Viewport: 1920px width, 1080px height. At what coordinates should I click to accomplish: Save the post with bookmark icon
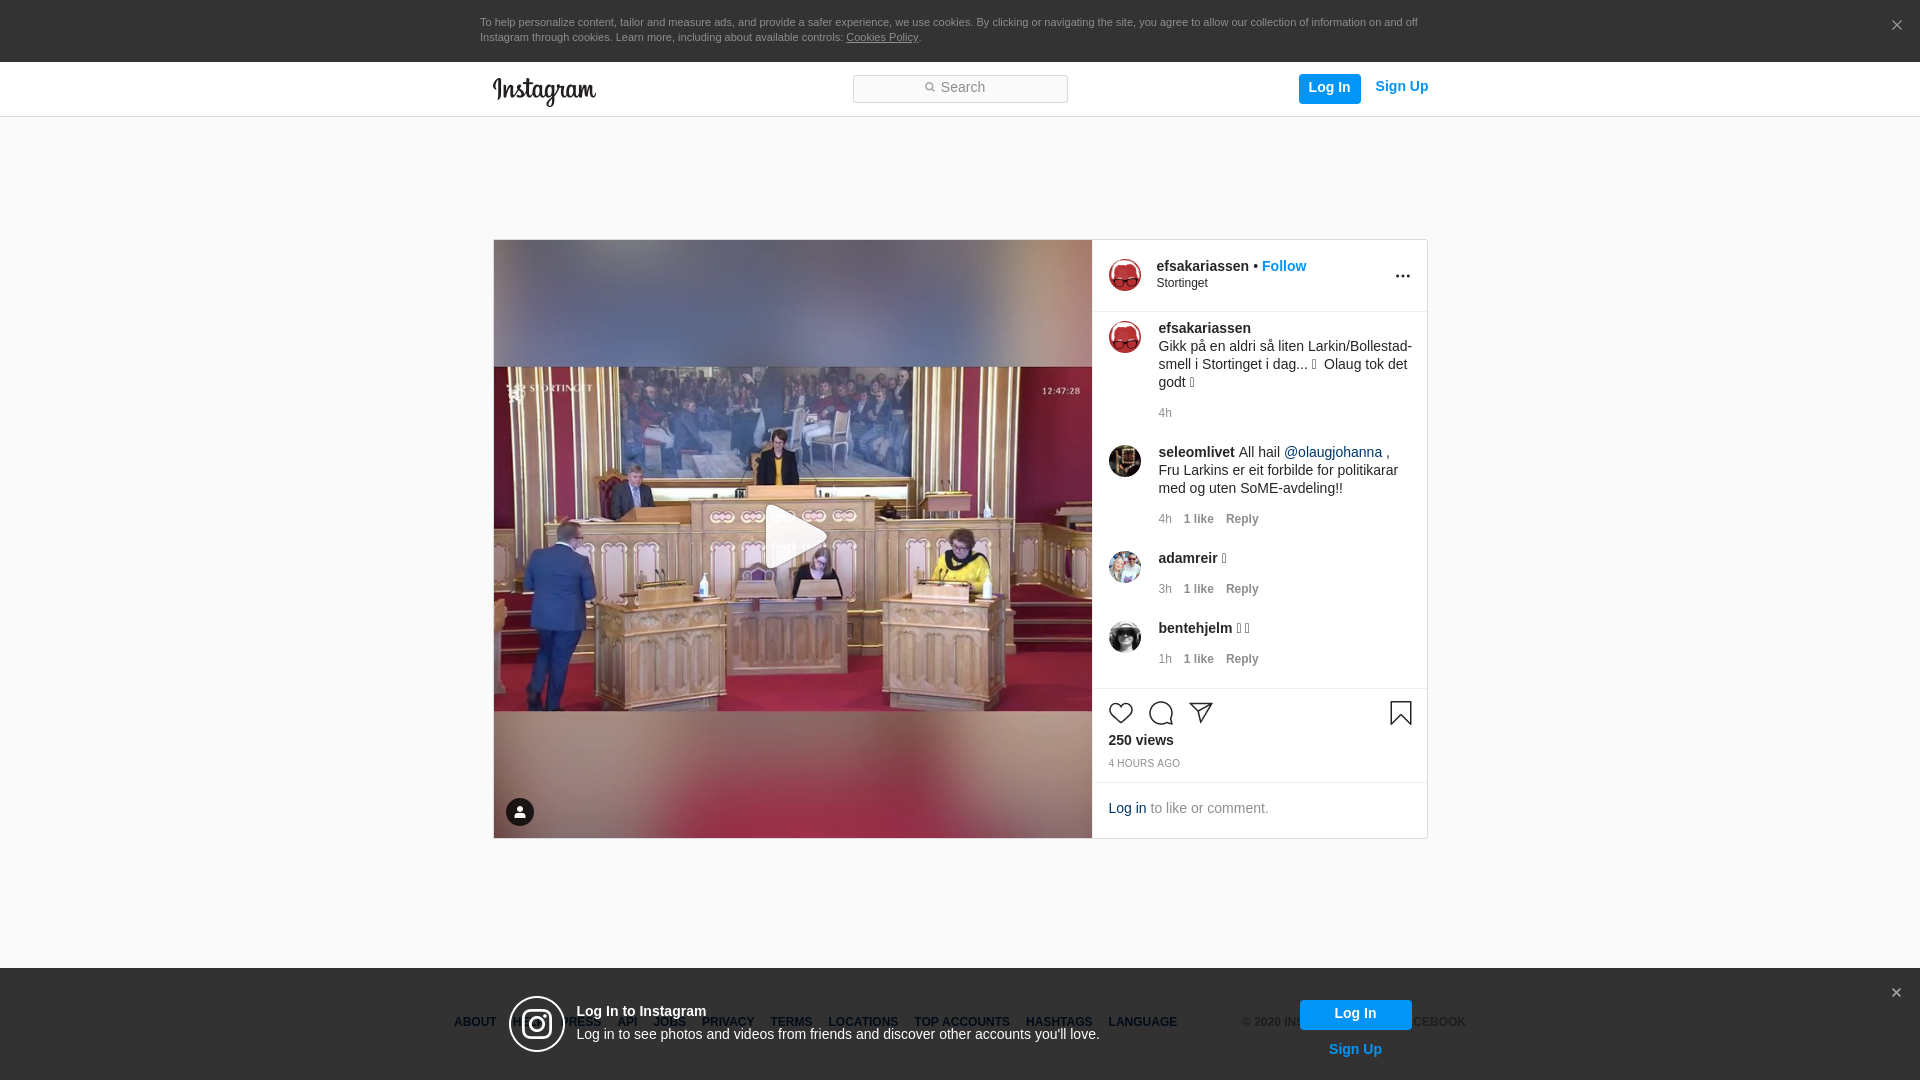[1400, 713]
